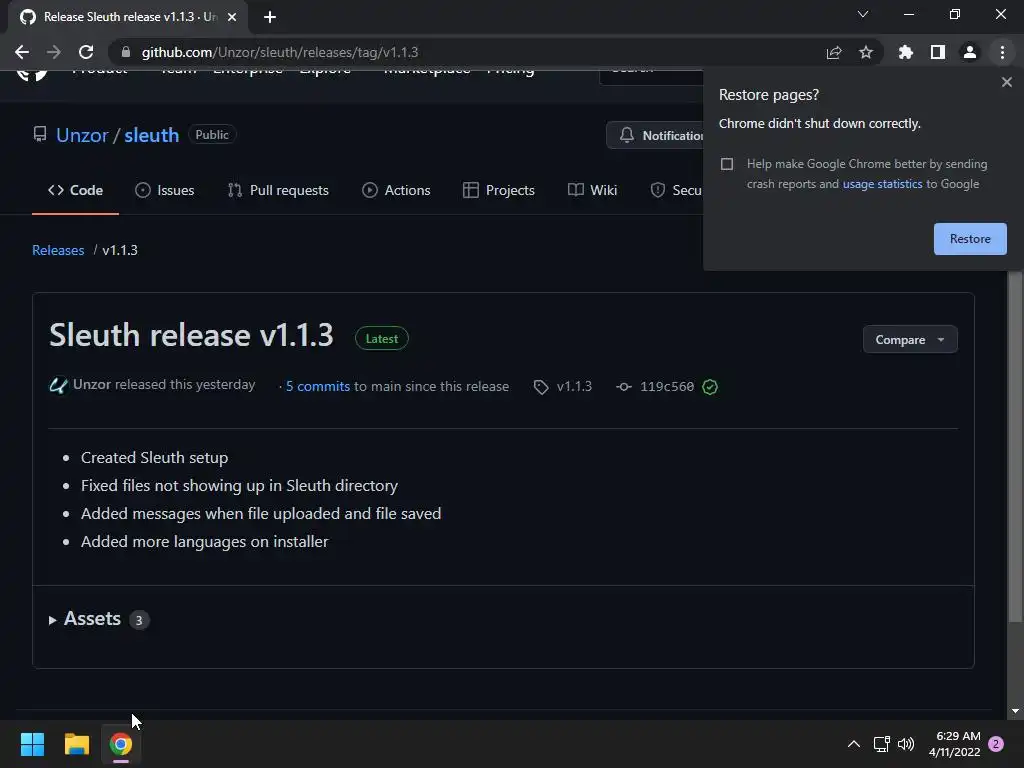Click the share page icon in address bar
Image resolution: width=1024 pixels, height=768 pixels.
coord(834,52)
